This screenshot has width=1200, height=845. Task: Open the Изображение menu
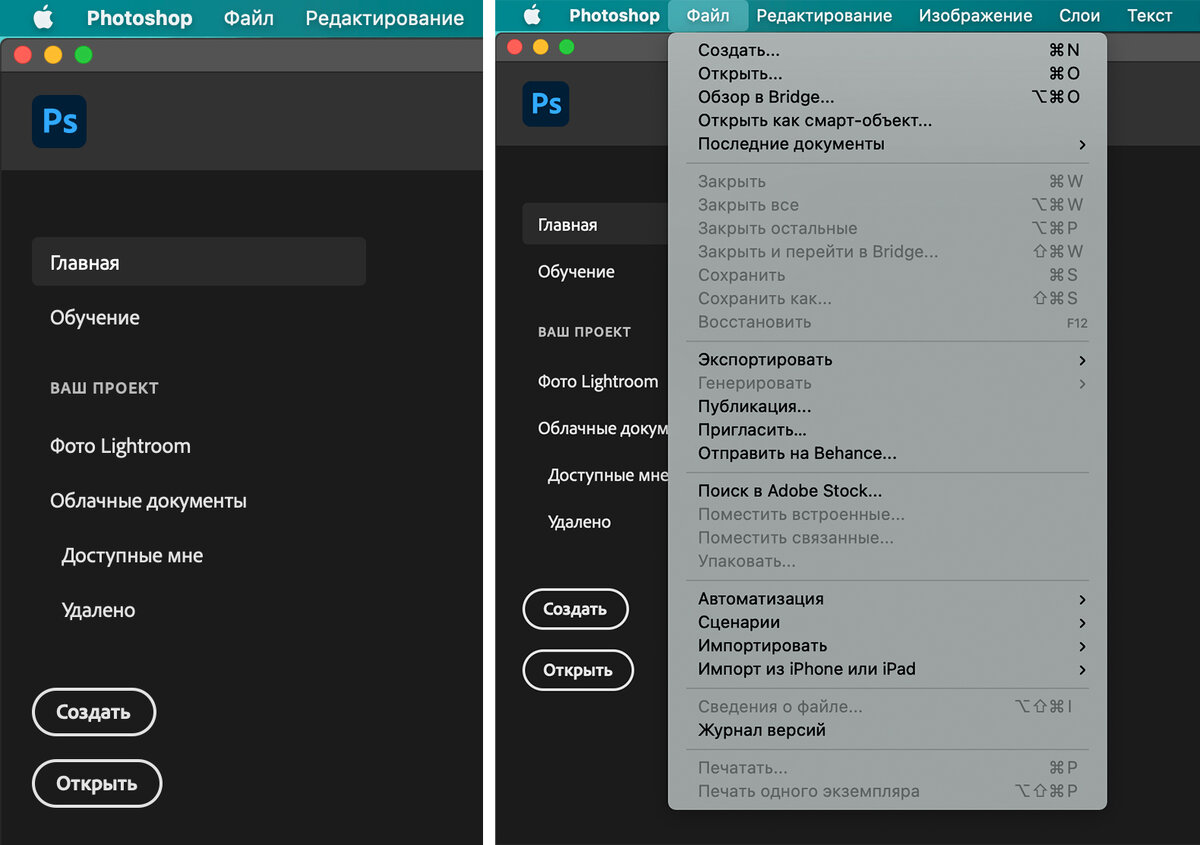(x=975, y=16)
